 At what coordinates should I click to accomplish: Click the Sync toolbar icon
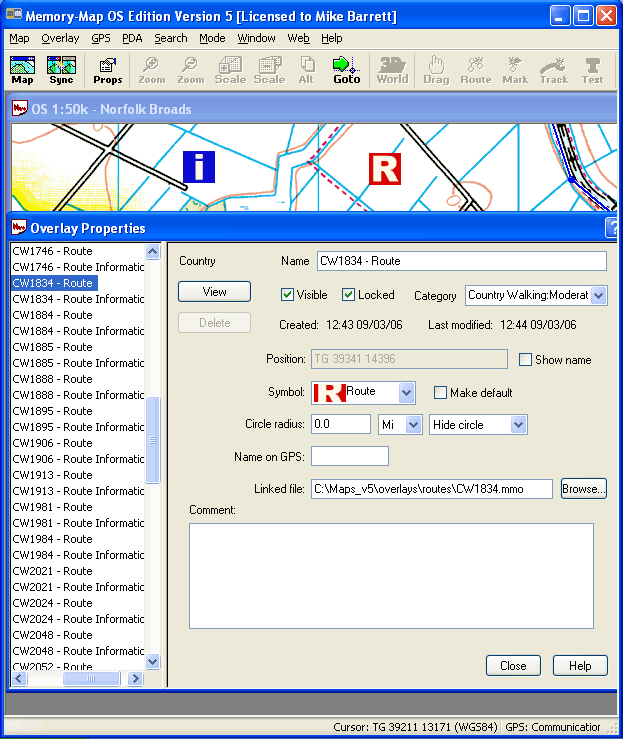pyautogui.click(x=61, y=70)
